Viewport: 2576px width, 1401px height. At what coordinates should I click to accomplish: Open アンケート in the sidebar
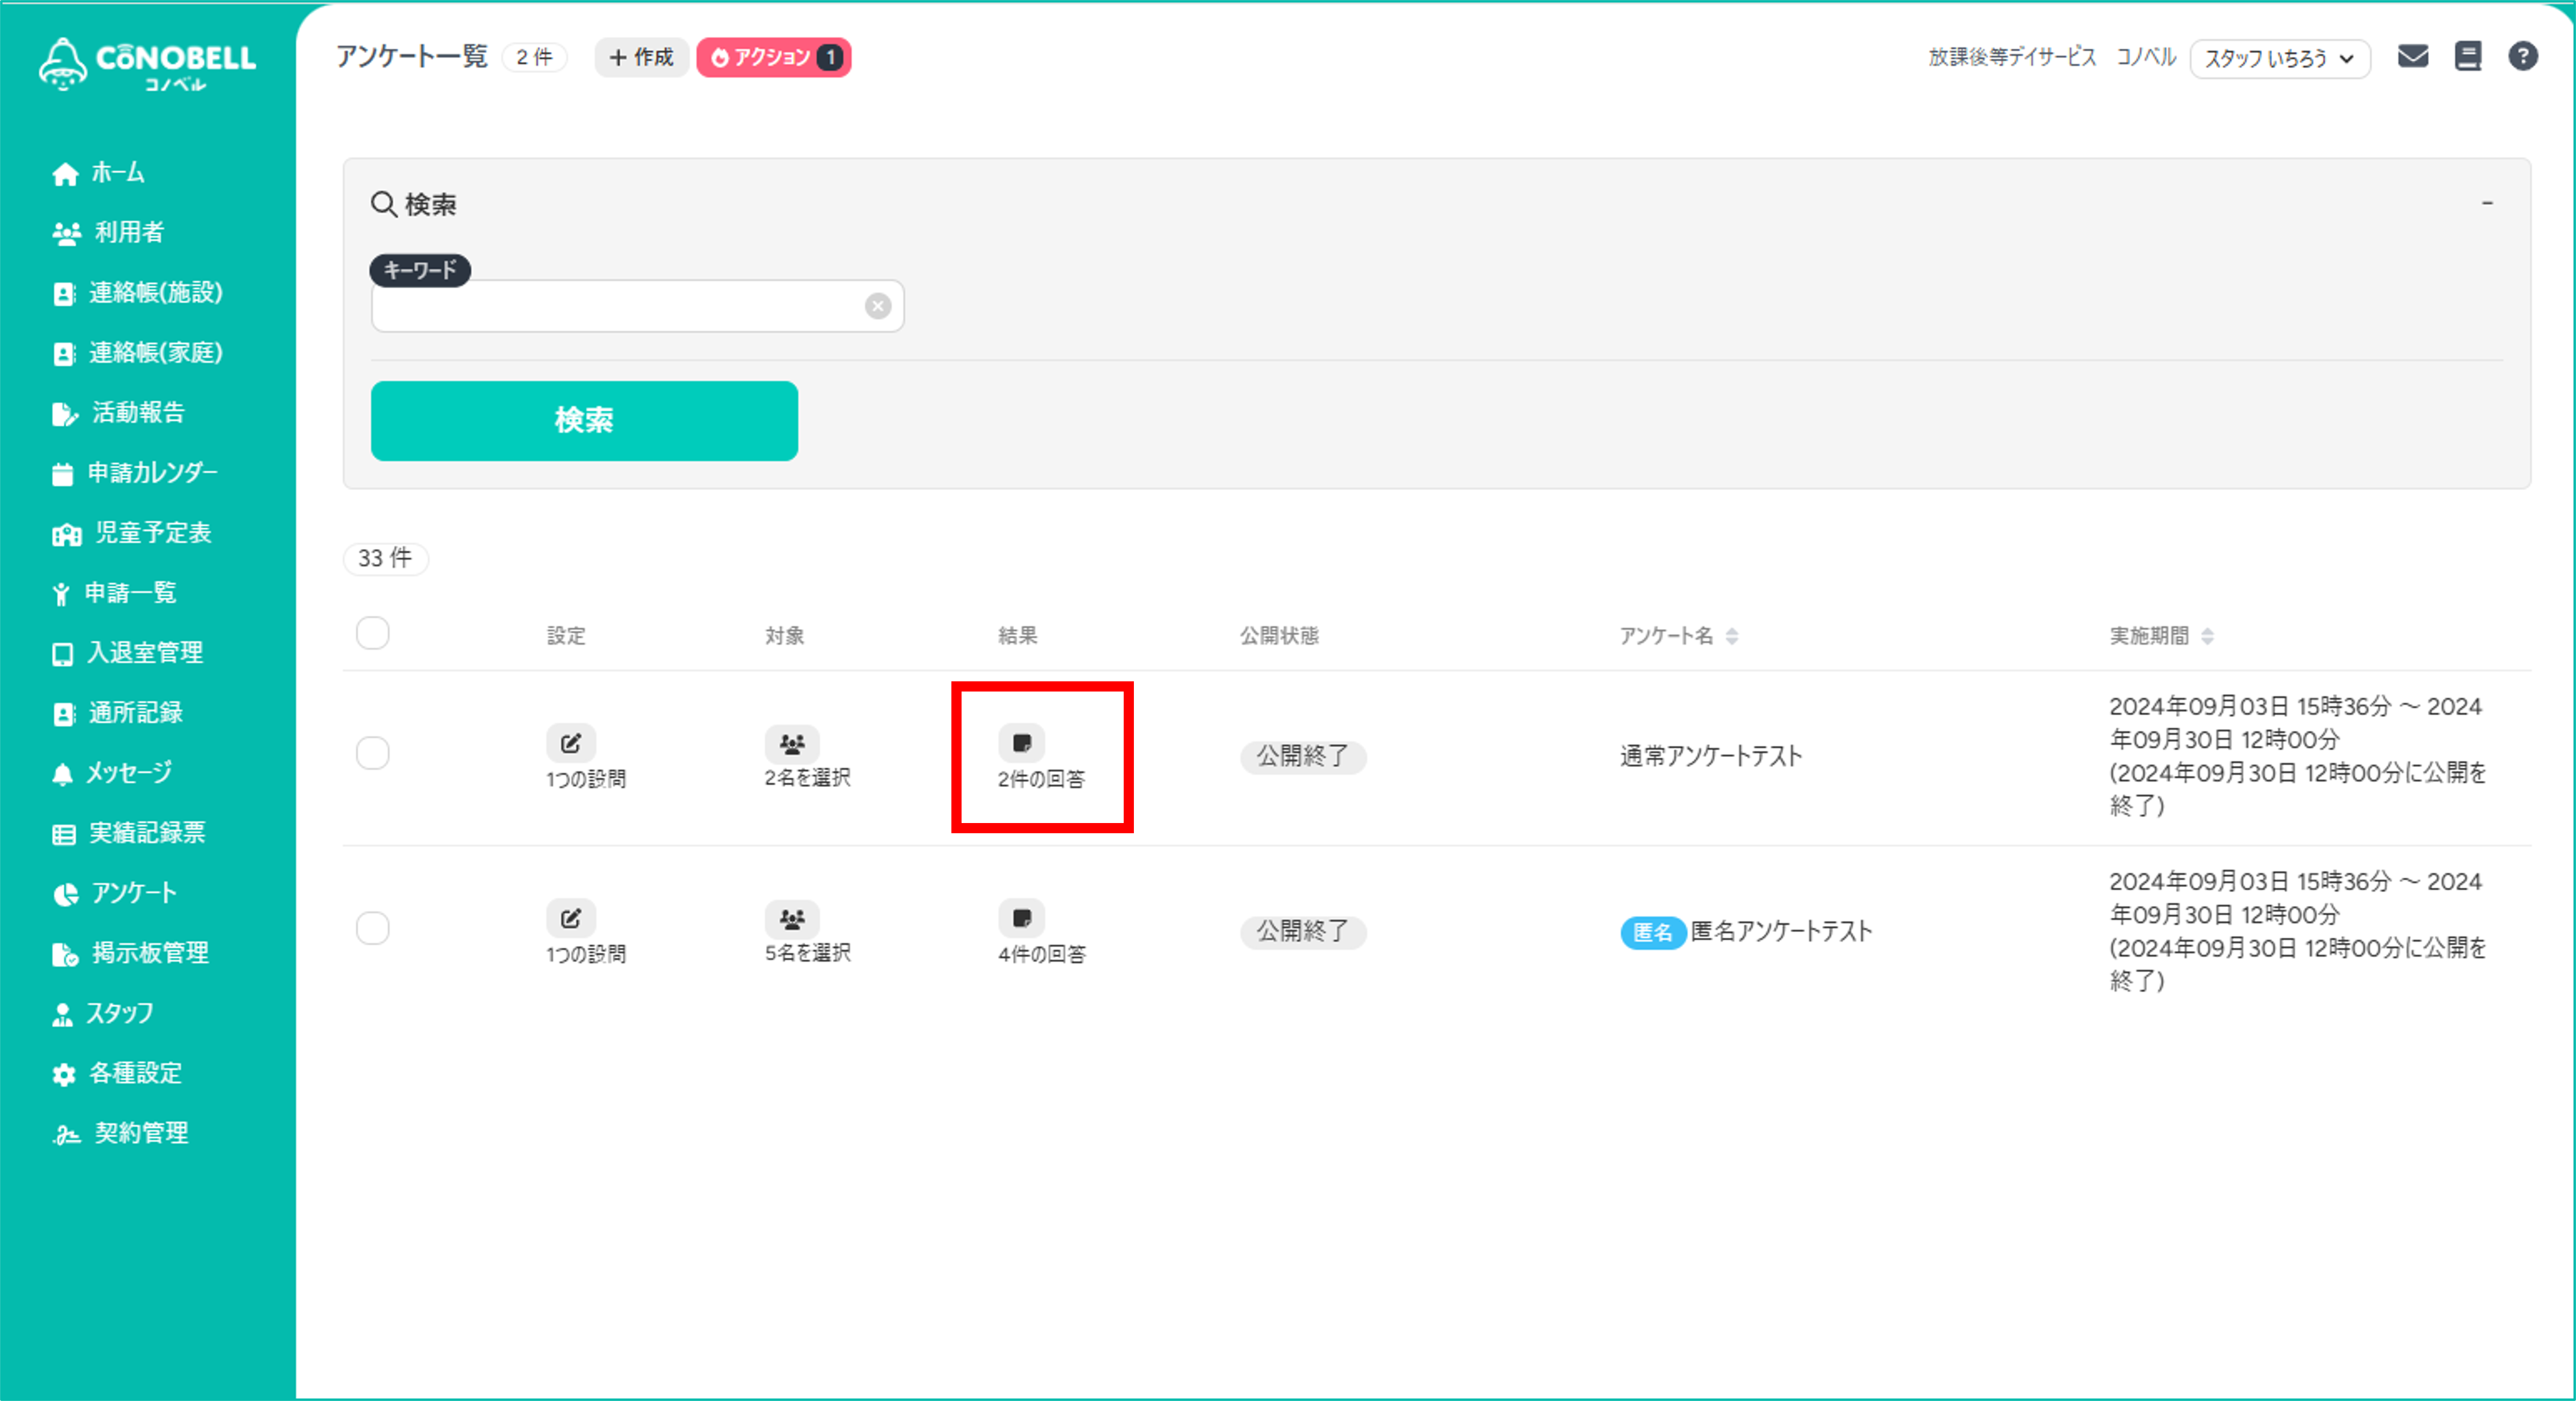point(114,893)
